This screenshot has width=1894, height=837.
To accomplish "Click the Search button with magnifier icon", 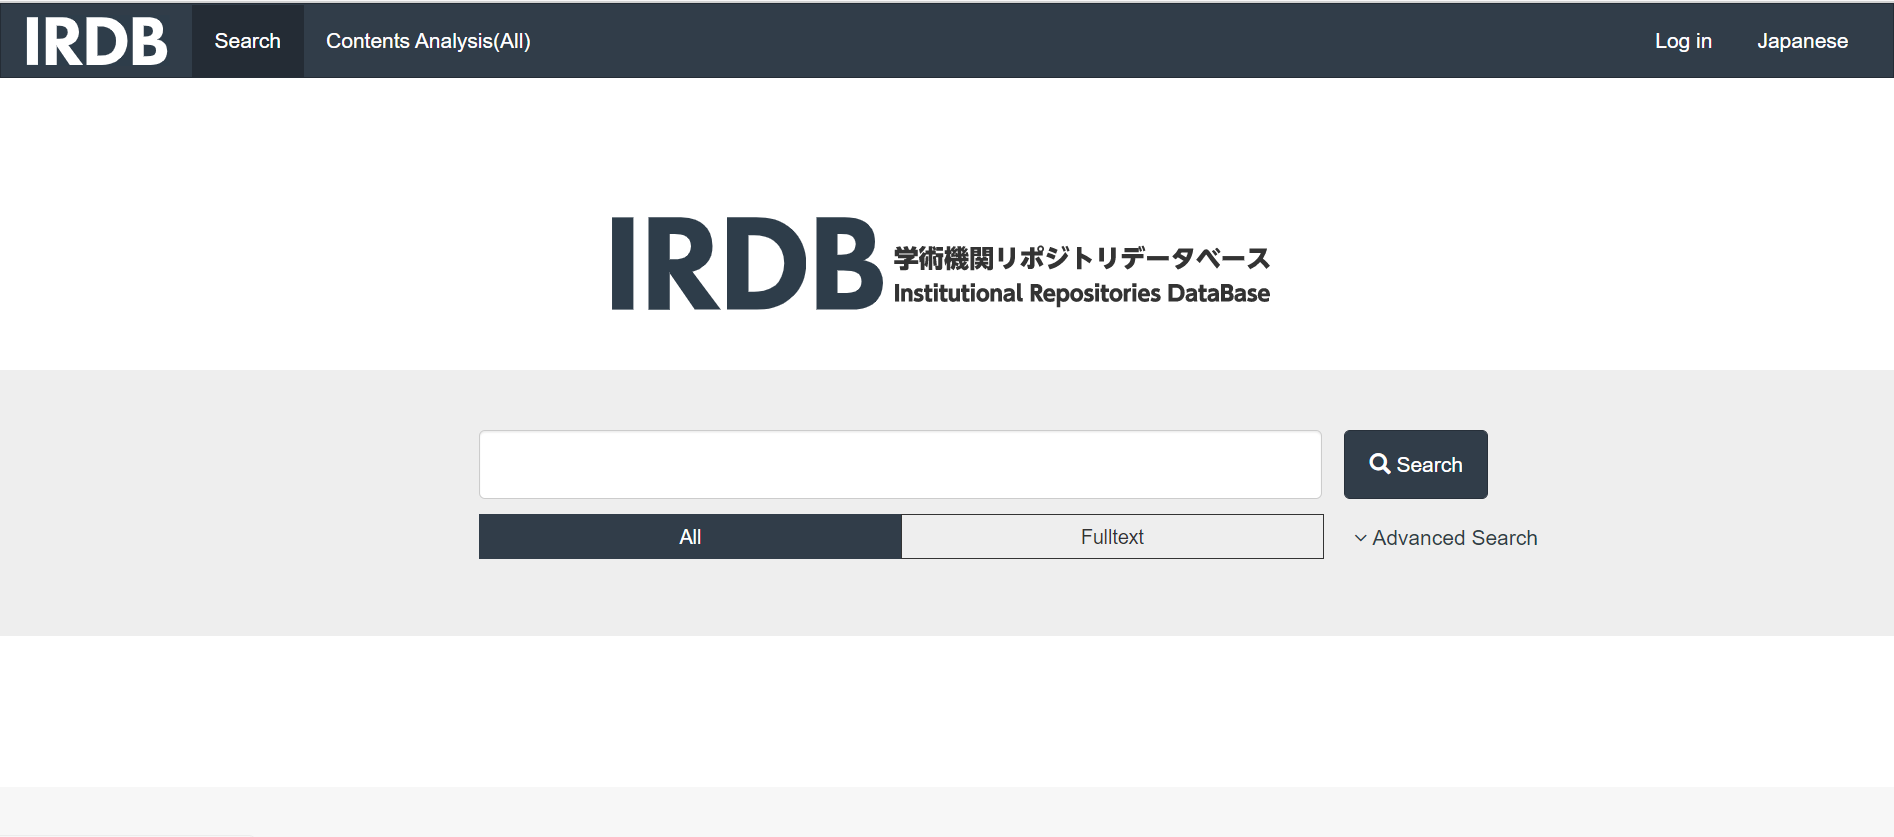I will tap(1415, 464).
